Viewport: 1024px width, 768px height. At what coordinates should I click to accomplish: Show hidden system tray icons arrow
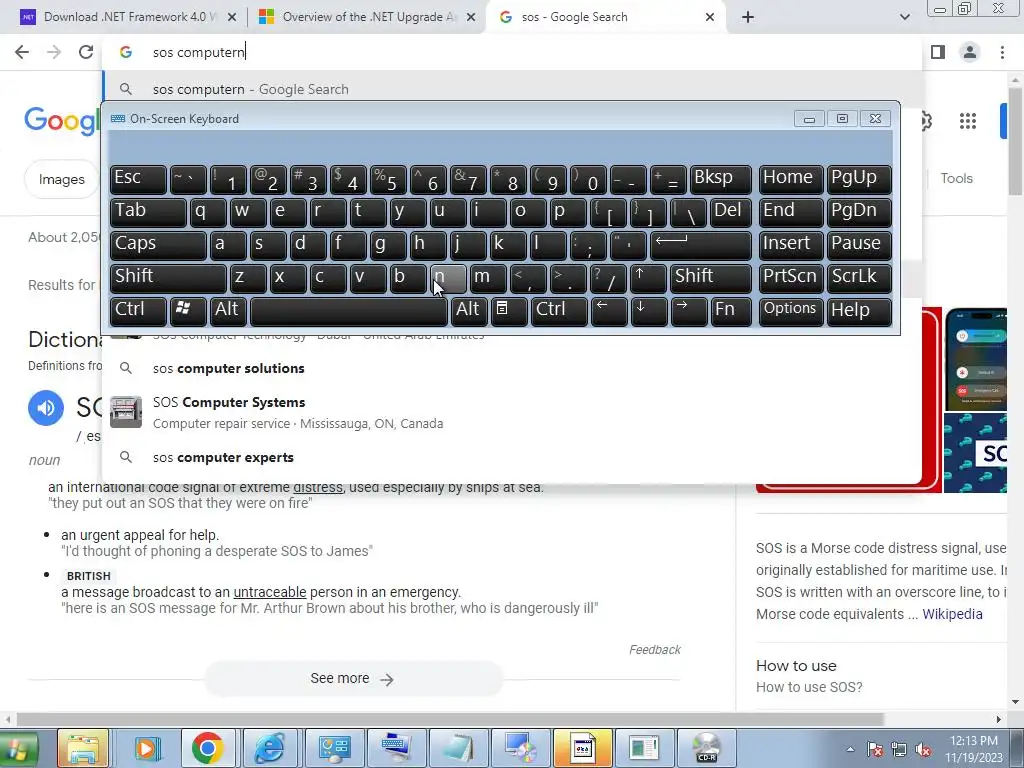[x=850, y=749]
